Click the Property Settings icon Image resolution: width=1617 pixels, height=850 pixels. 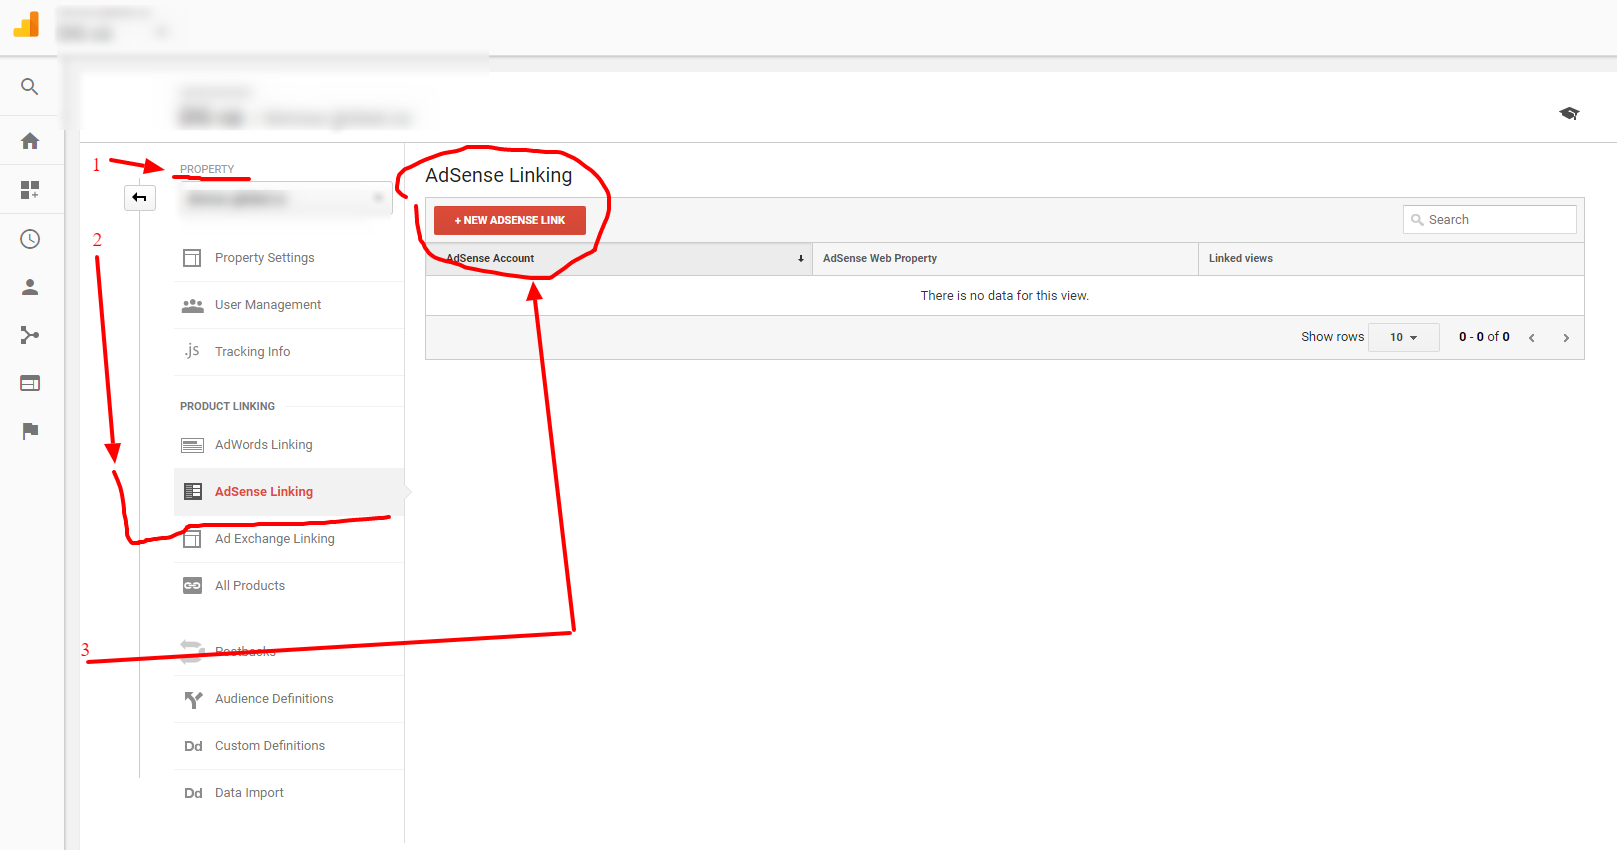(x=192, y=258)
